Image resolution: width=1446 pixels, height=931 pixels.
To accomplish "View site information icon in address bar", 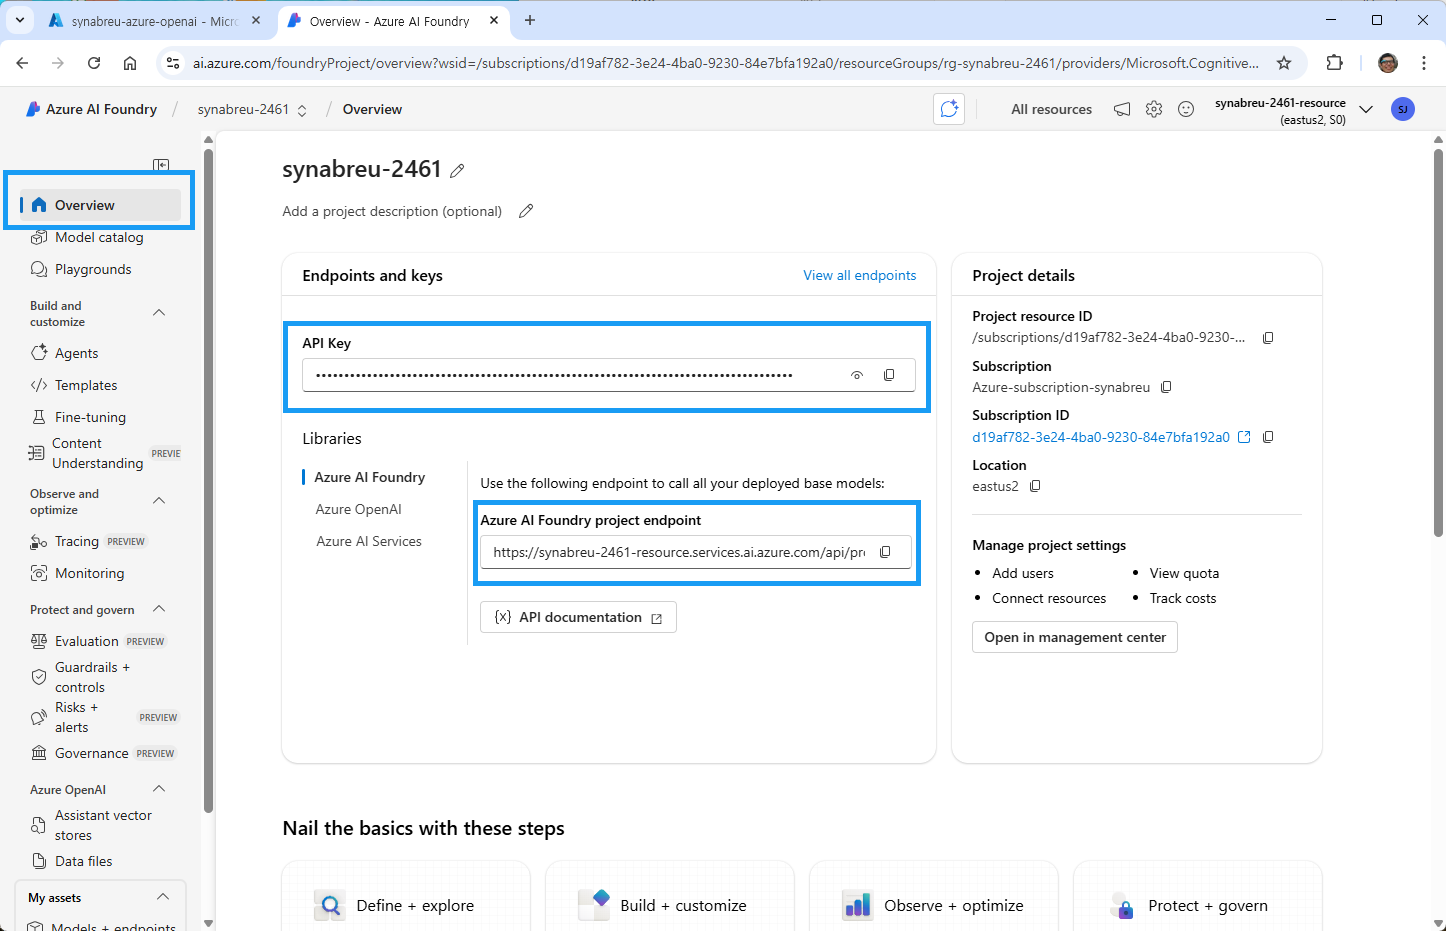I will click(173, 63).
